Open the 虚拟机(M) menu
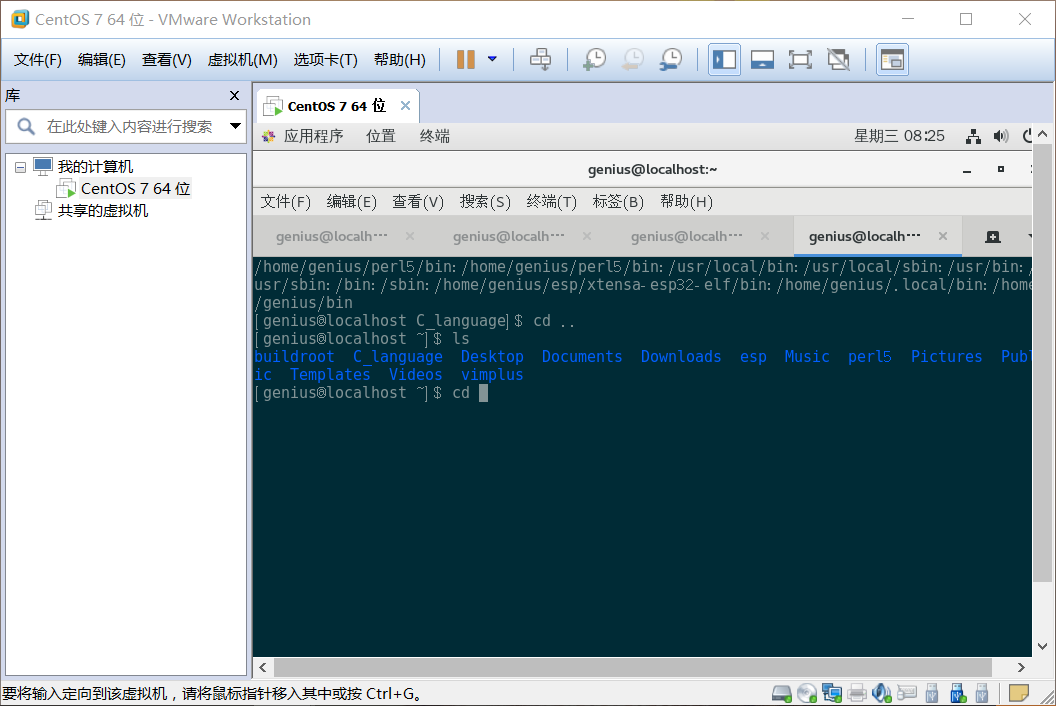The image size is (1056, 706). point(242,60)
